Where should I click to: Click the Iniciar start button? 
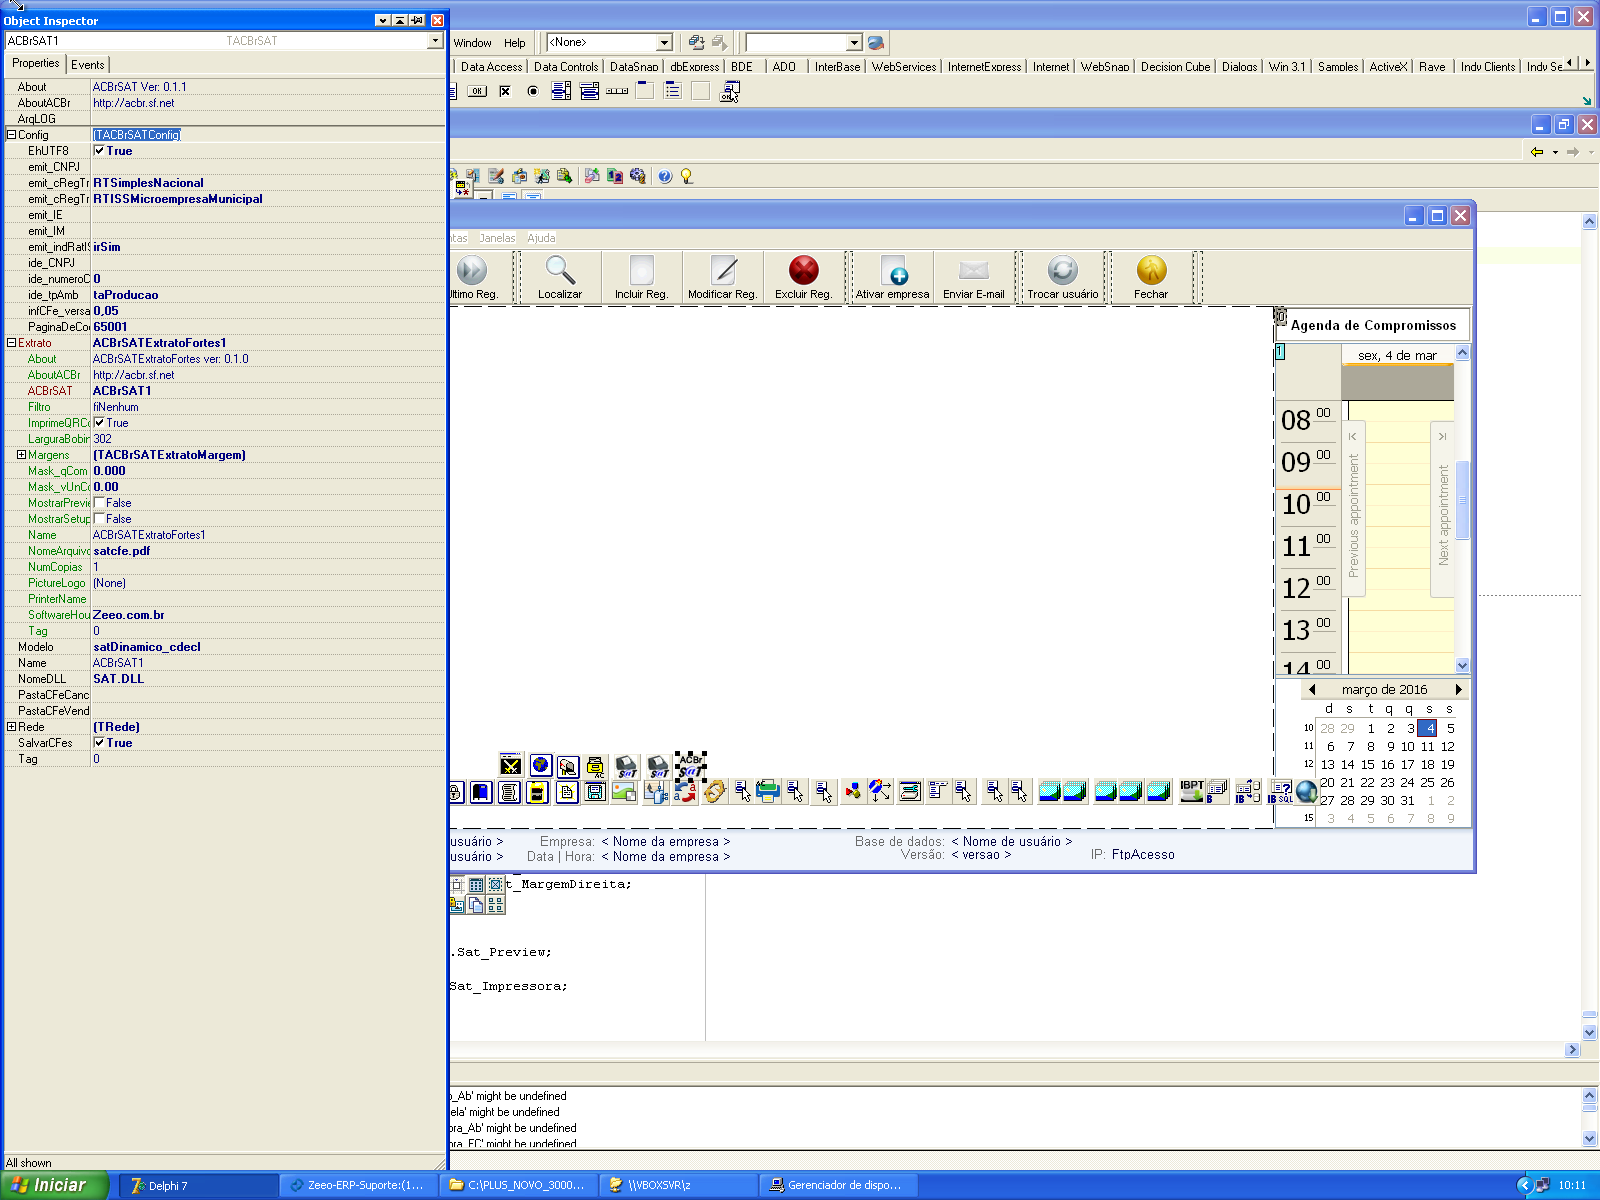[x=53, y=1185]
